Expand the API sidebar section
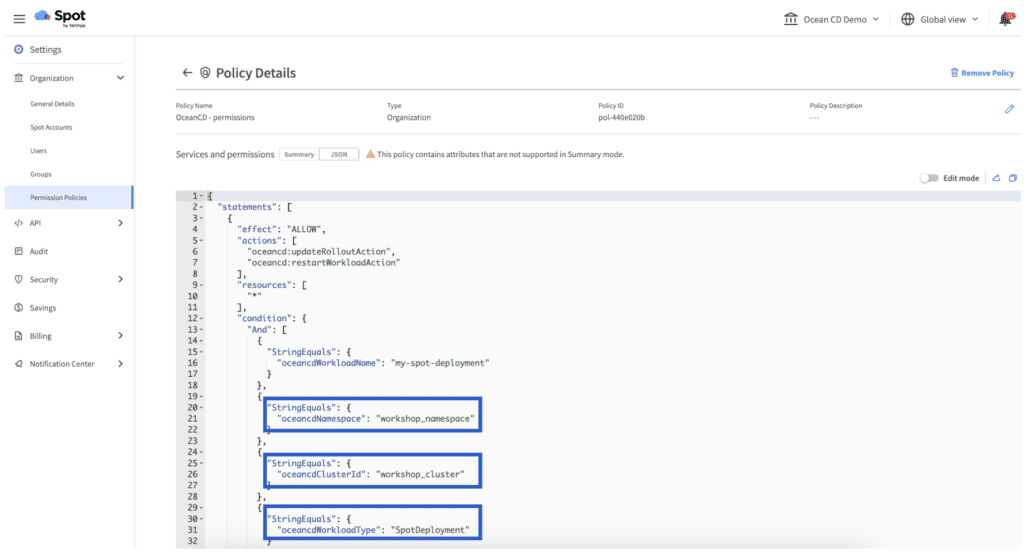Viewport: 1024px width, 560px height. 120,223
